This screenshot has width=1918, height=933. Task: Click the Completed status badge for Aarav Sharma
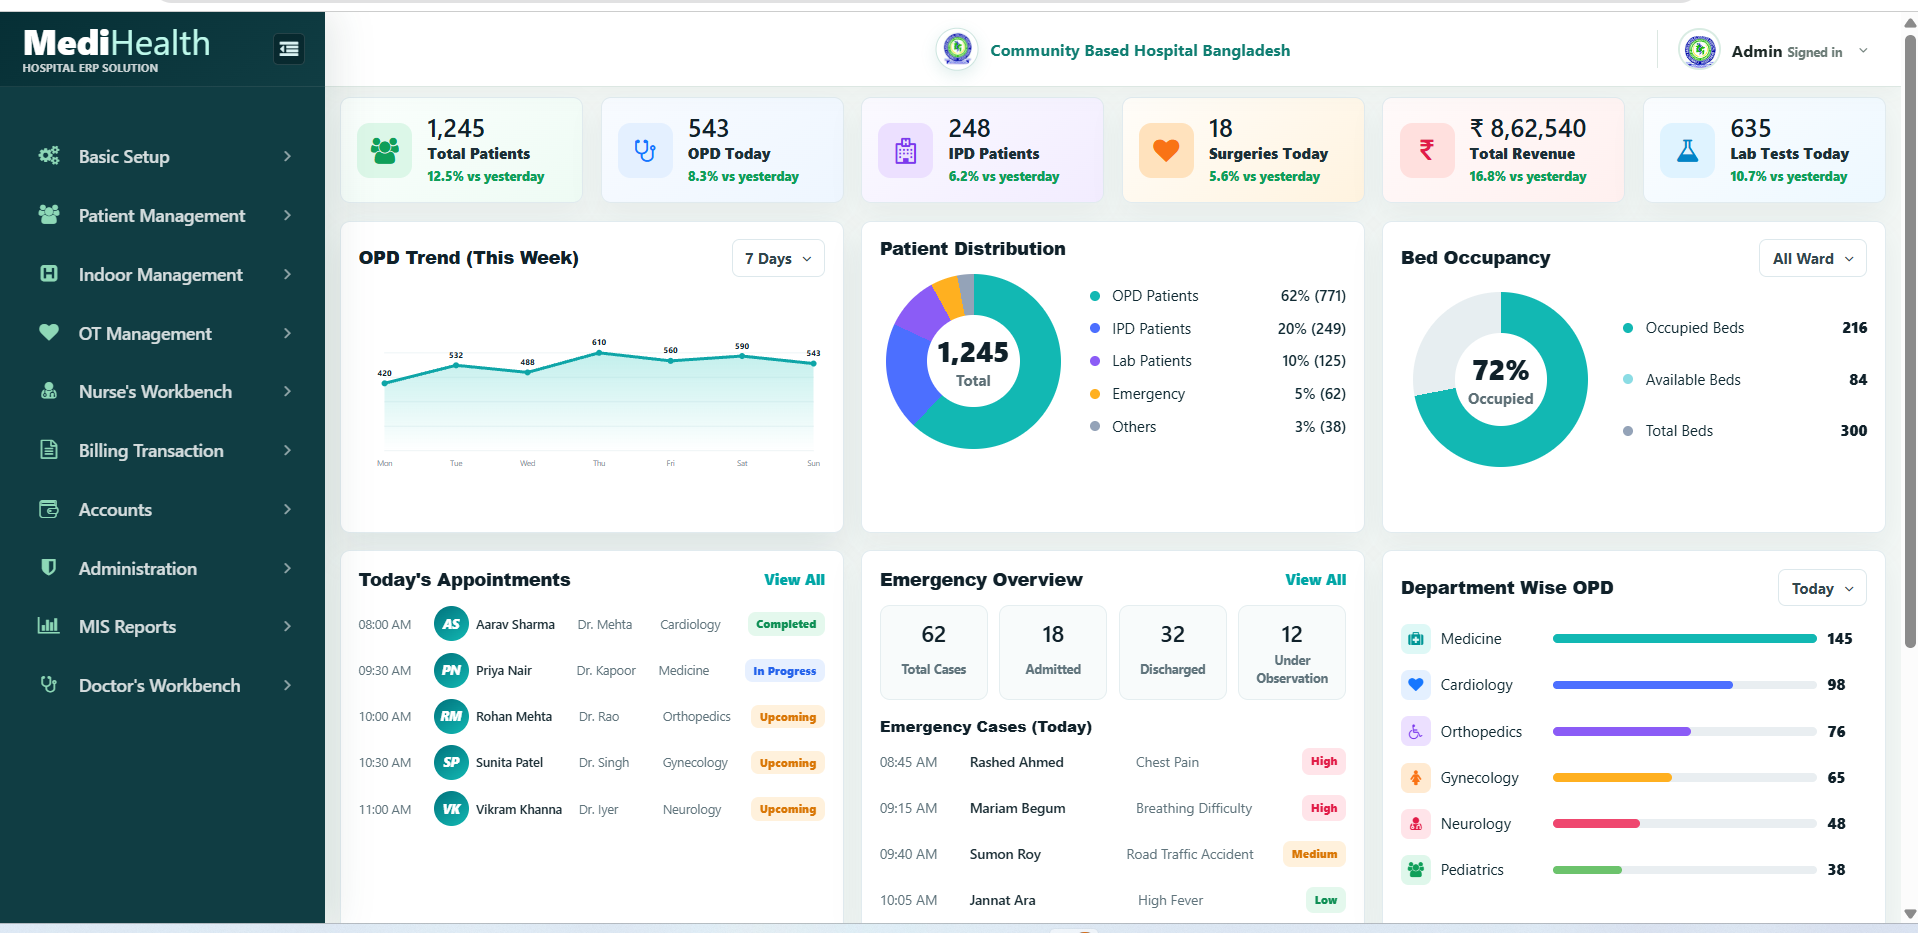tap(786, 624)
